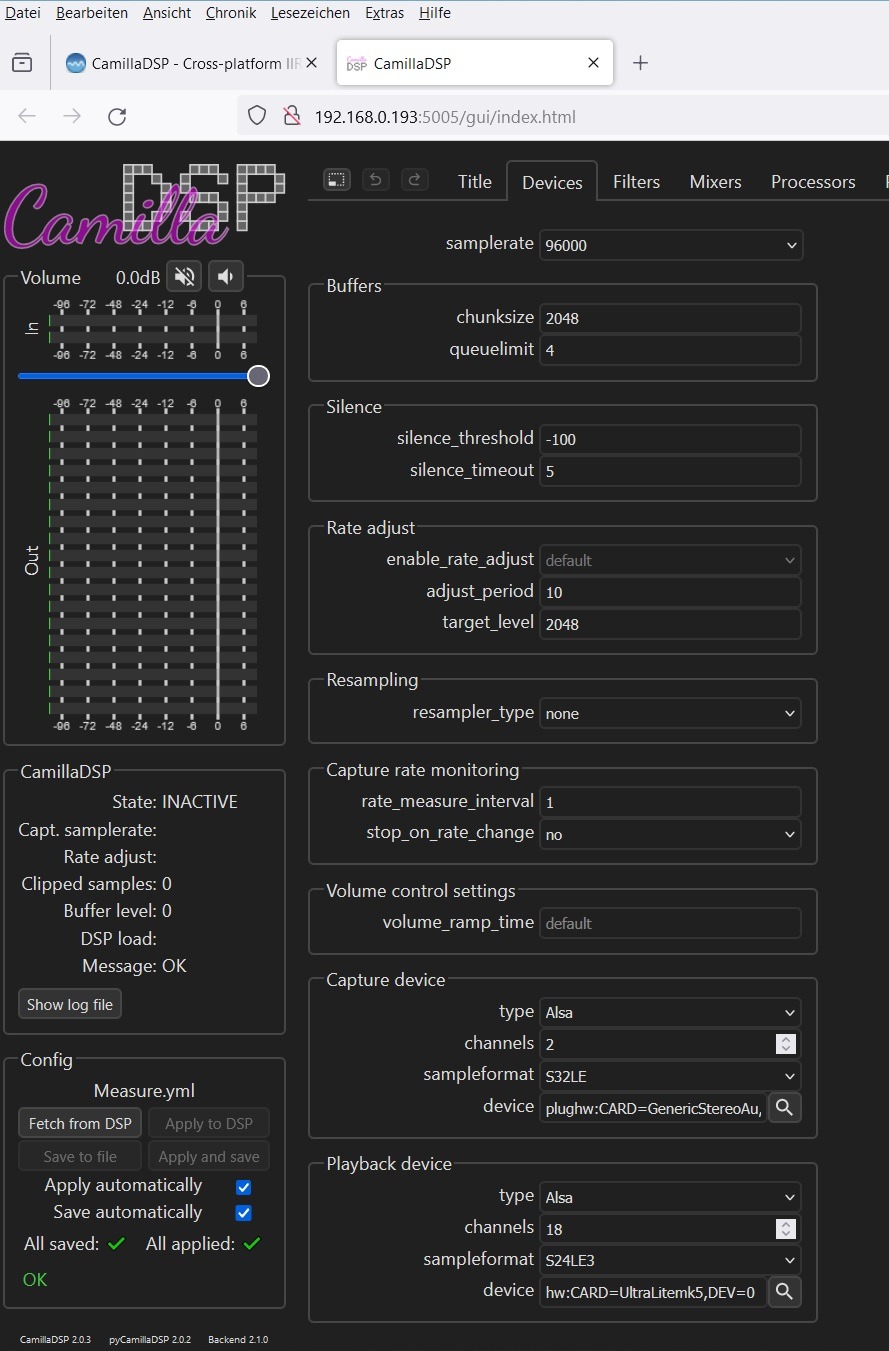
Task: Click Save to file button
Action: click(80, 1156)
